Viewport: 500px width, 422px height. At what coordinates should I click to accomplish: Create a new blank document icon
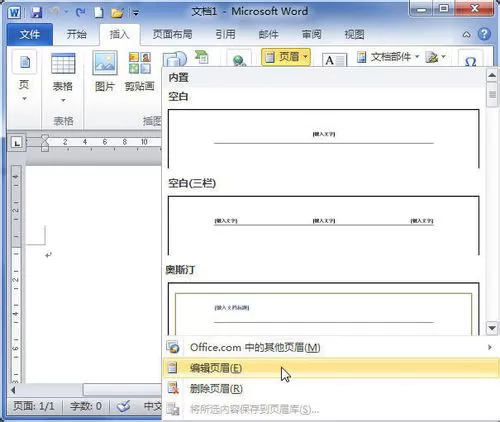point(99,13)
